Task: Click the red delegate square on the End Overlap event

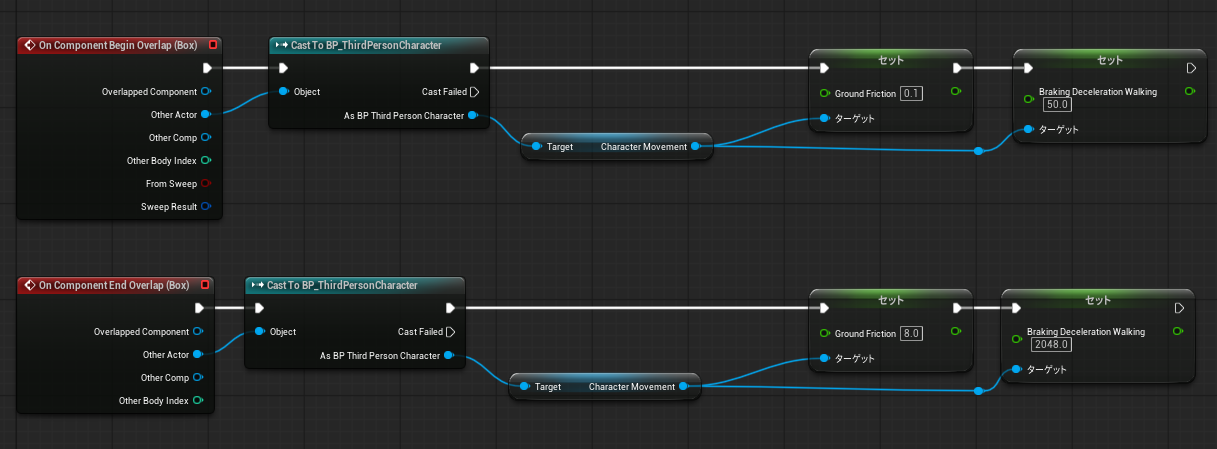Action: point(205,285)
